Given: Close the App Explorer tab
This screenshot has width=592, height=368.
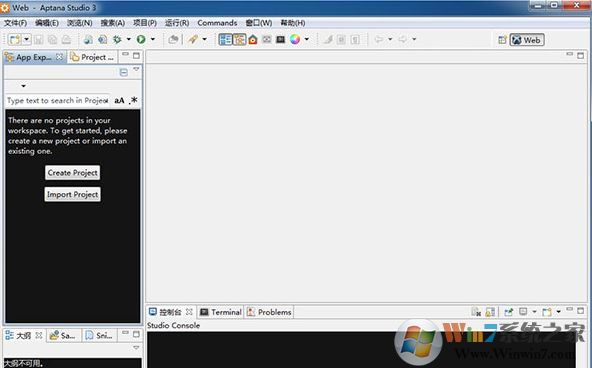Looking at the screenshot, I should point(59,57).
